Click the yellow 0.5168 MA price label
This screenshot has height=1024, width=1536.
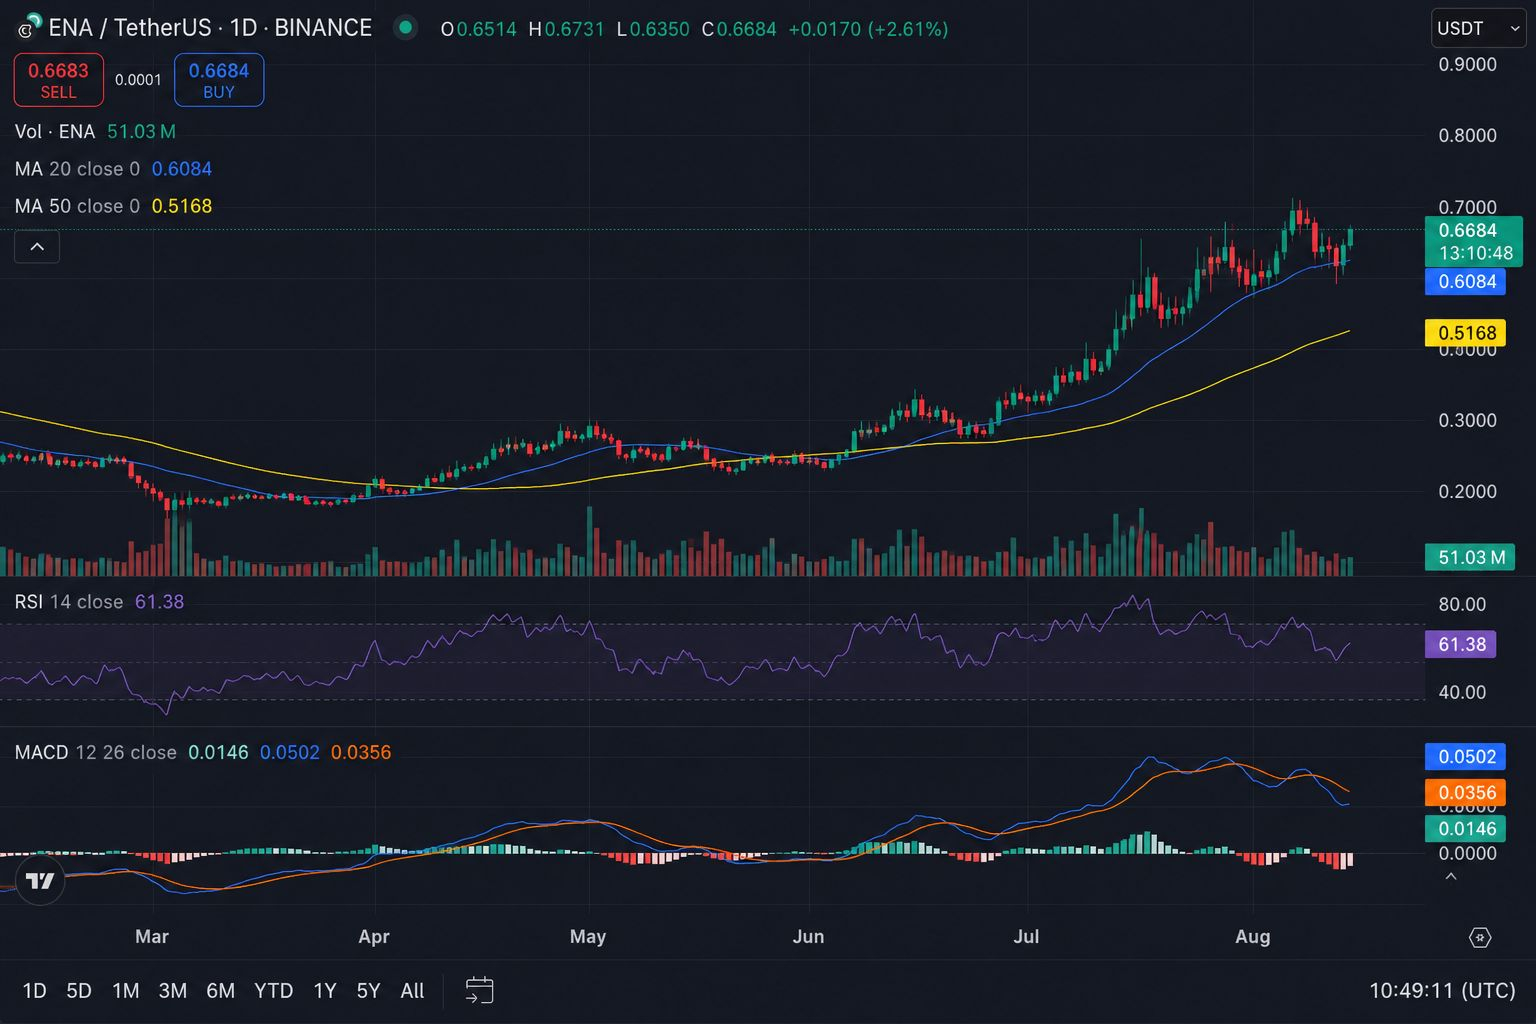click(x=1466, y=333)
